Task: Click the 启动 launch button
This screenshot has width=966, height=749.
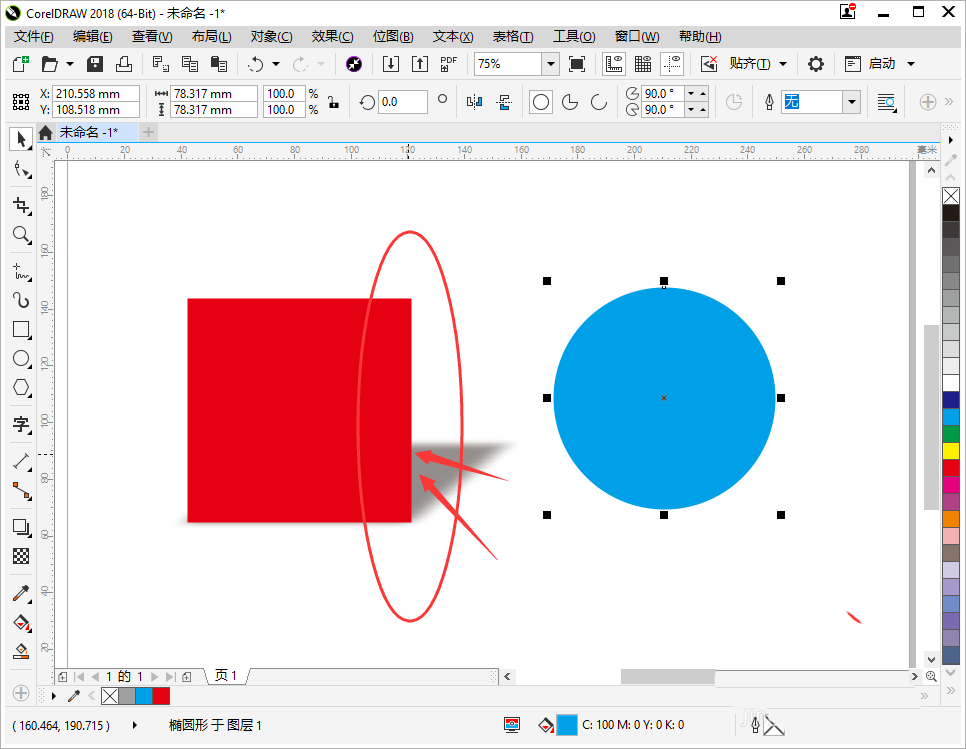Action: [881, 64]
